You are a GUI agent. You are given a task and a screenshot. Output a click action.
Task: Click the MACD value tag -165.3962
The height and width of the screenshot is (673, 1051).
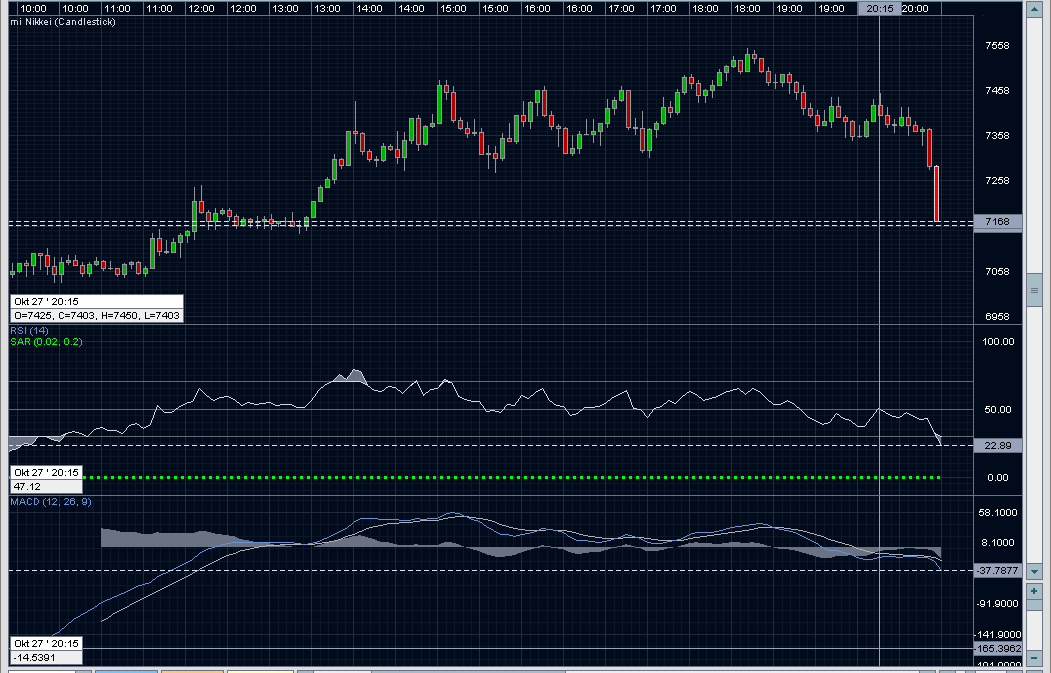click(x=997, y=648)
